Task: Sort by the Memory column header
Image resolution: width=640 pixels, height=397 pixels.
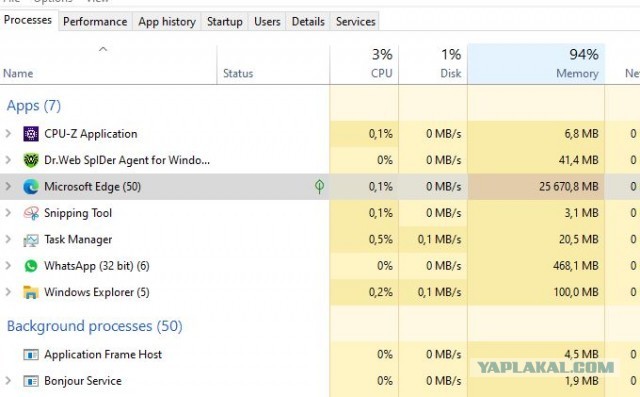Action: [536, 64]
